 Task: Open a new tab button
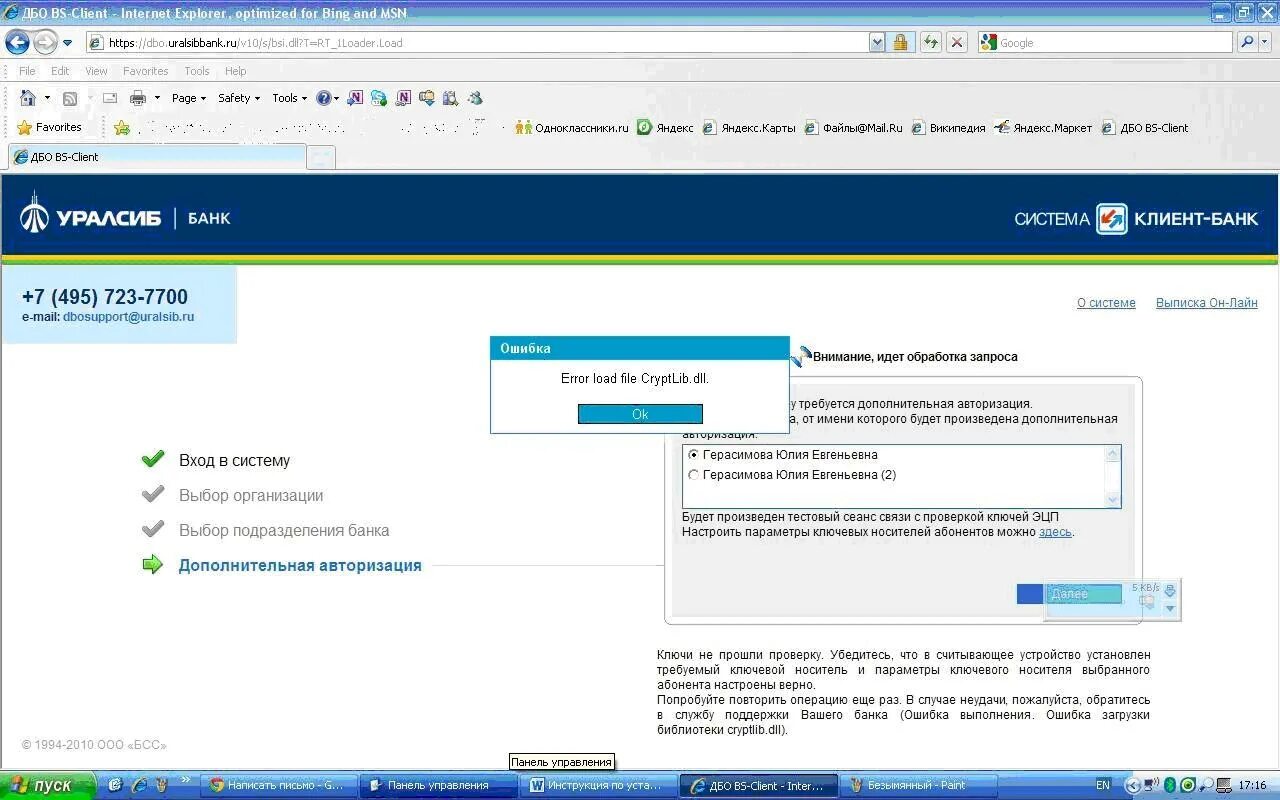click(321, 158)
